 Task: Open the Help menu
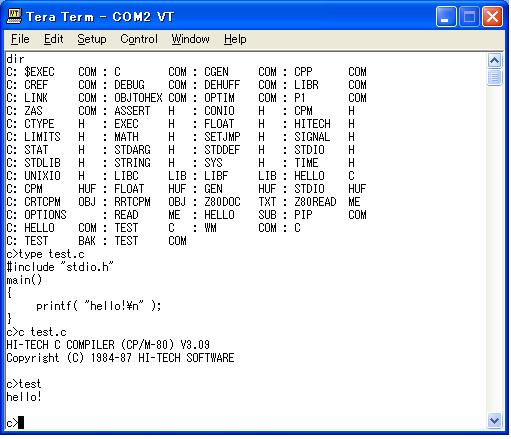click(235, 39)
